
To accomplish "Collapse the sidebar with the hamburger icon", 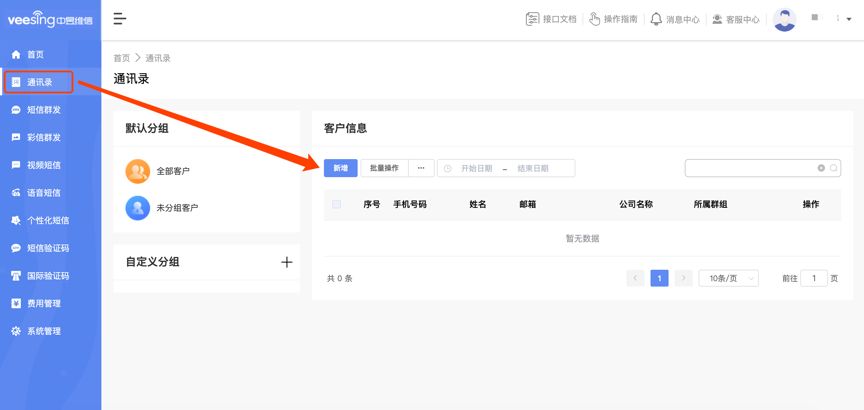I will pyautogui.click(x=120, y=19).
